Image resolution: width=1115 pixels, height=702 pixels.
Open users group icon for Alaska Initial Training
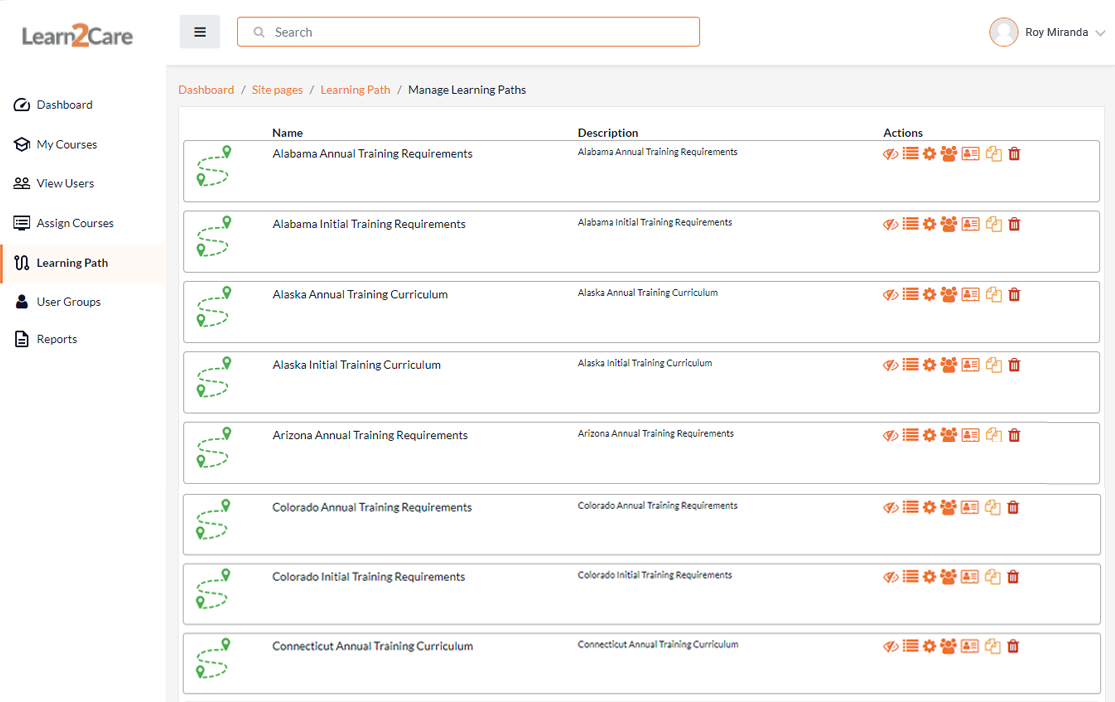[949, 365]
